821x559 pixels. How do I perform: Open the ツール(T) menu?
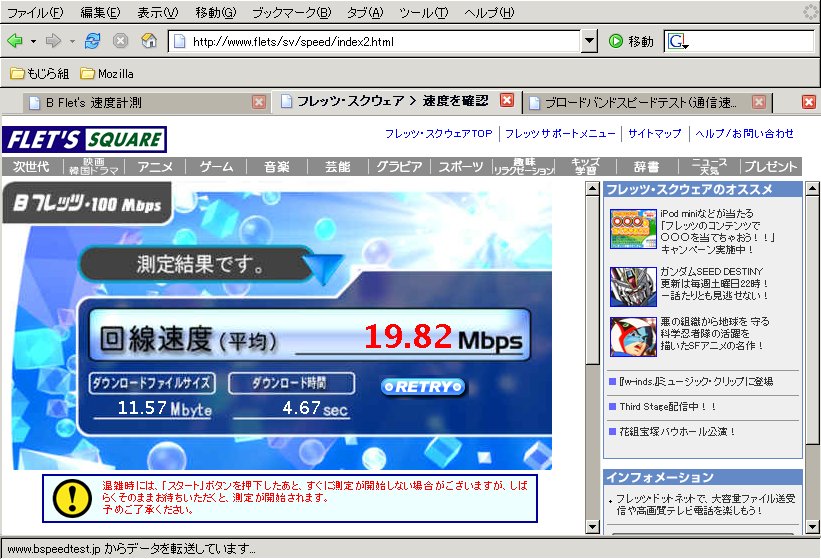click(424, 13)
